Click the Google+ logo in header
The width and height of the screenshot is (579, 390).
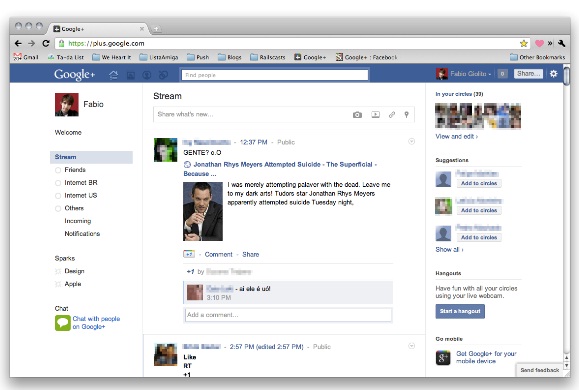75,75
